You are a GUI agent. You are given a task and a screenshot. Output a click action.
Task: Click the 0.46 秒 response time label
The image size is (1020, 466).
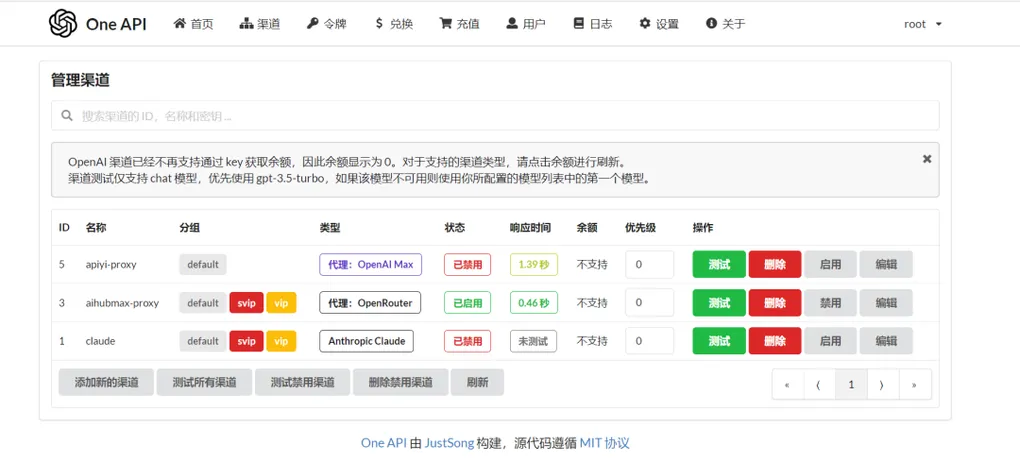[x=534, y=303]
